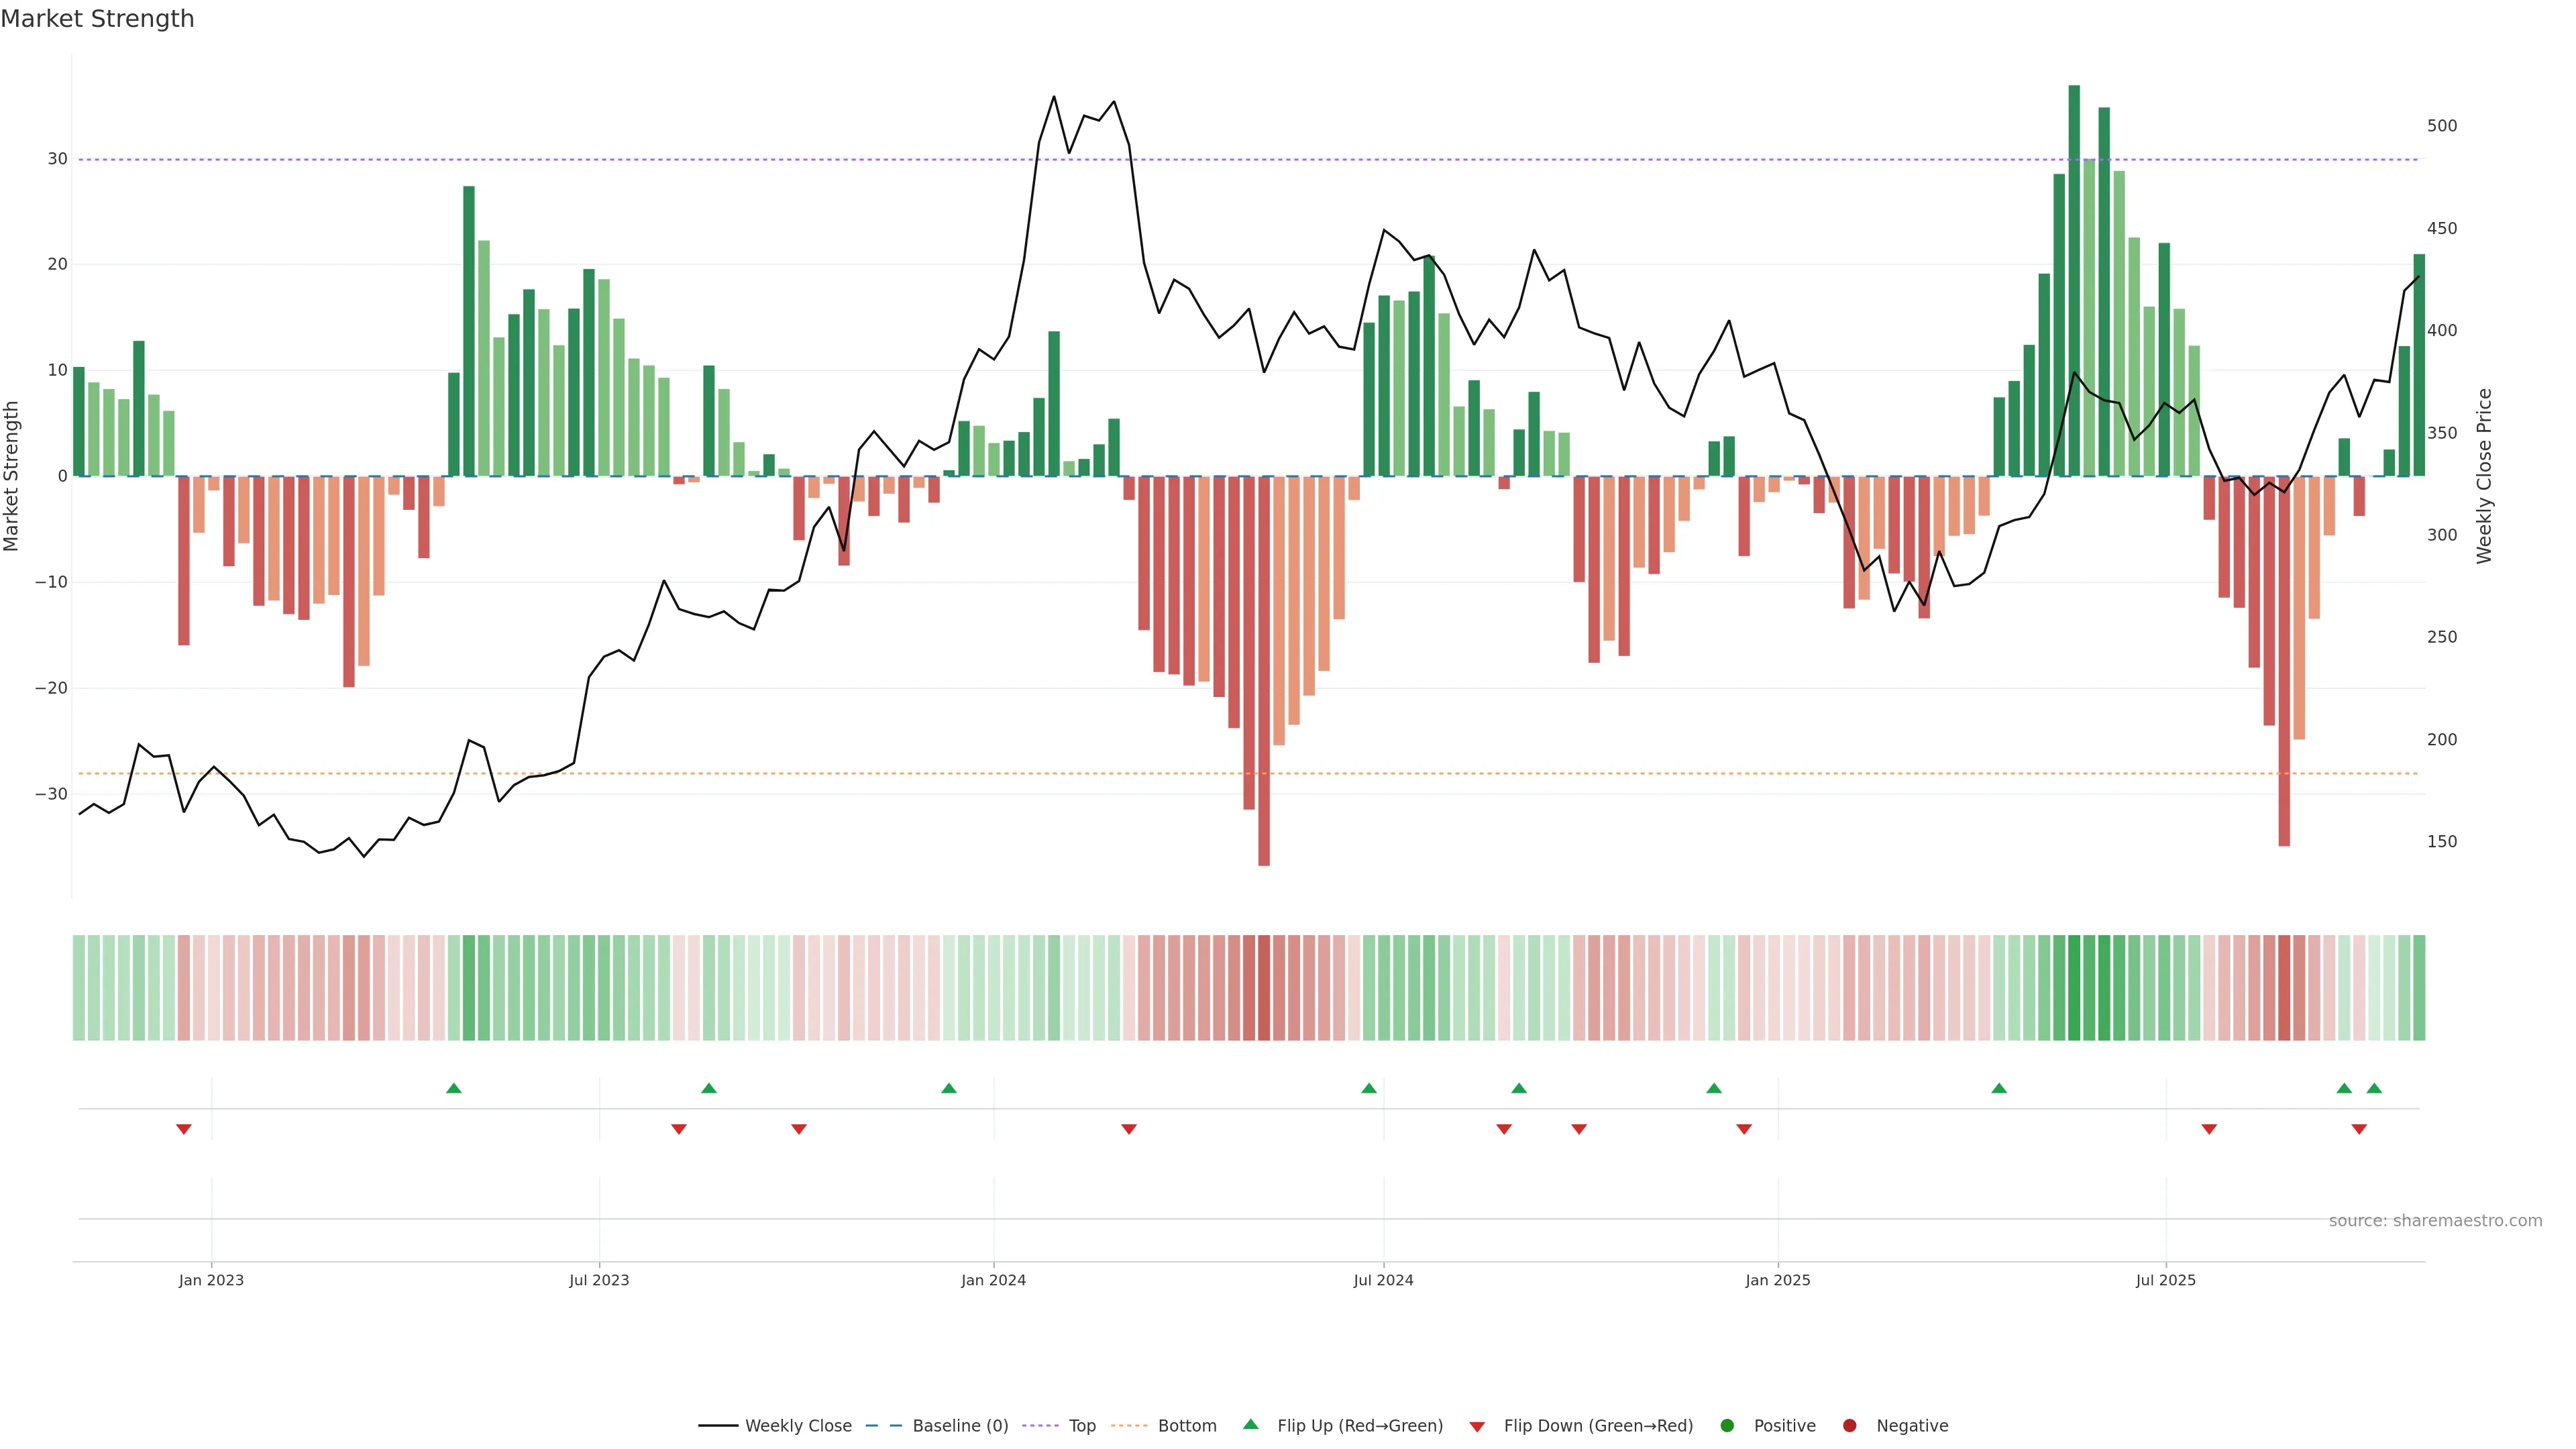Click the leftmost red flip-down triangle marker
The height and width of the screenshot is (1449, 2576).
coord(184,1129)
